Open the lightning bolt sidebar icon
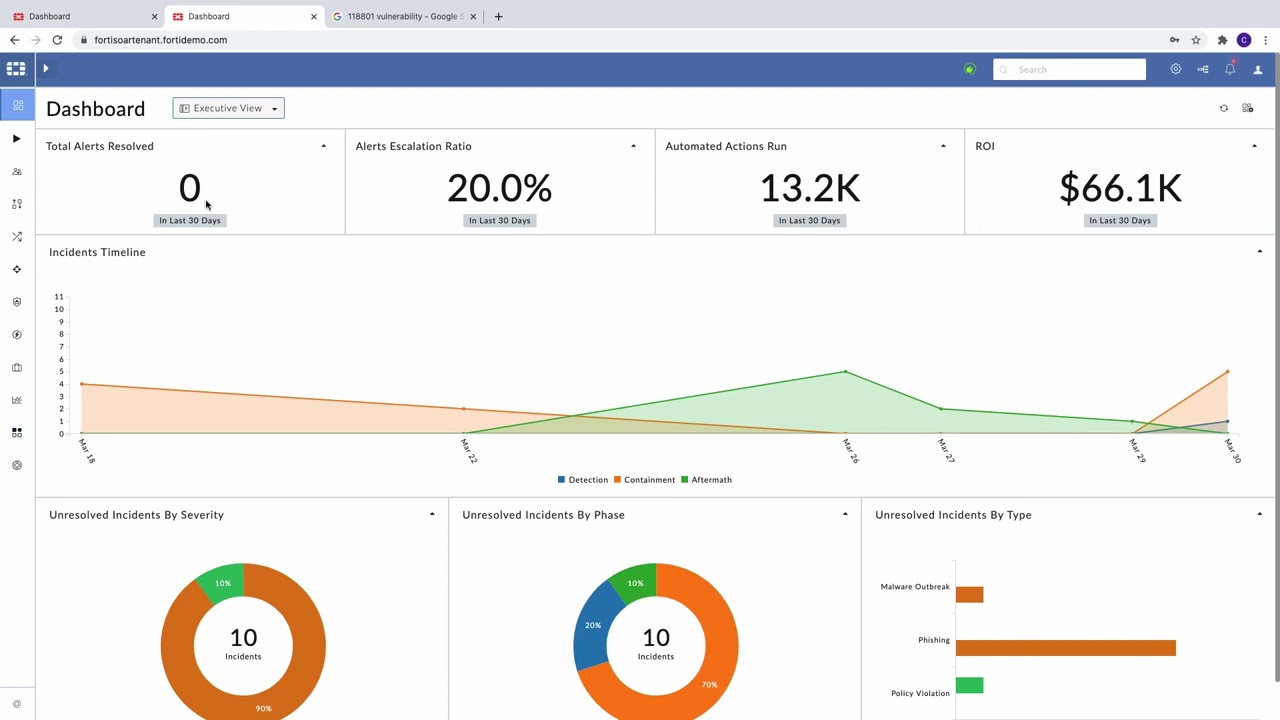This screenshot has height=720, width=1280. coord(17,335)
